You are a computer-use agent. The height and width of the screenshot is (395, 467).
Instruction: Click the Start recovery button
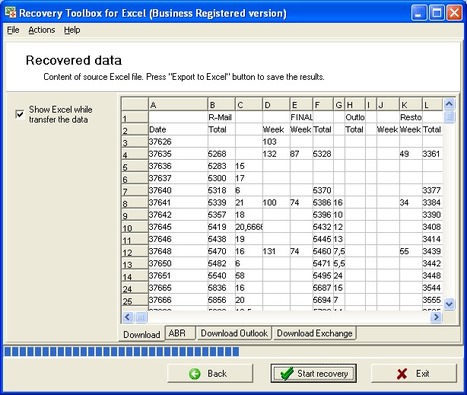[x=313, y=373]
